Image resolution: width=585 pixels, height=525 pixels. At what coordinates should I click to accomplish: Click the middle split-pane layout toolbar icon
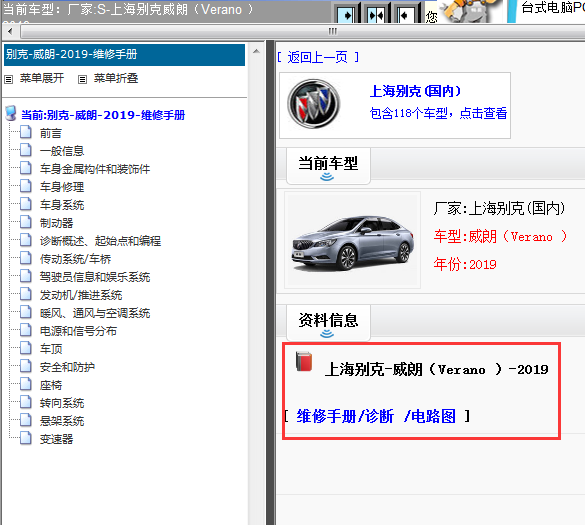(376, 14)
